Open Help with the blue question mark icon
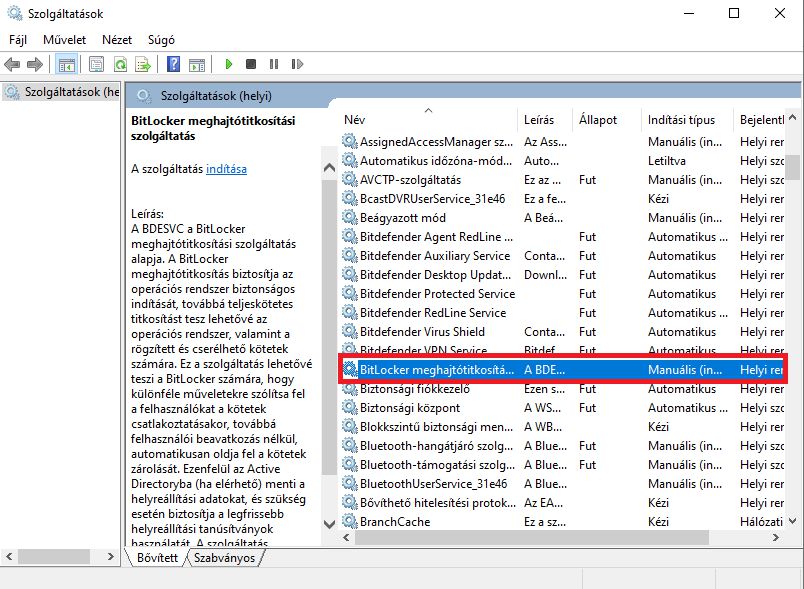This screenshot has width=804, height=589. click(x=173, y=64)
